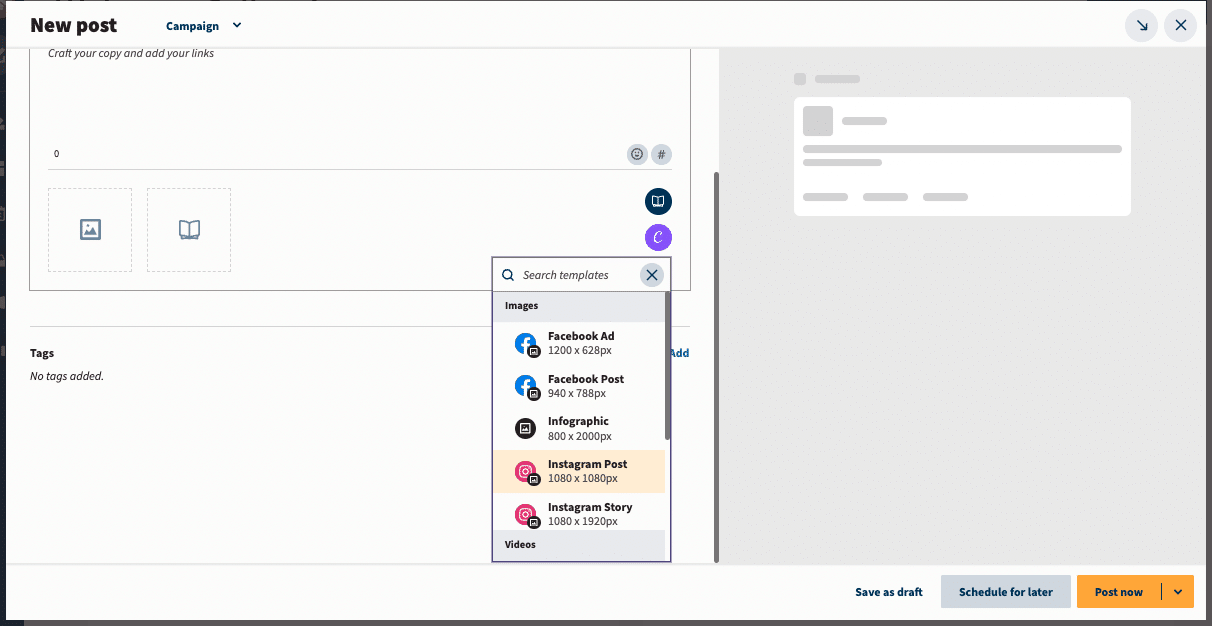
Task: Click the hashtag suggestions icon
Action: 661,154
